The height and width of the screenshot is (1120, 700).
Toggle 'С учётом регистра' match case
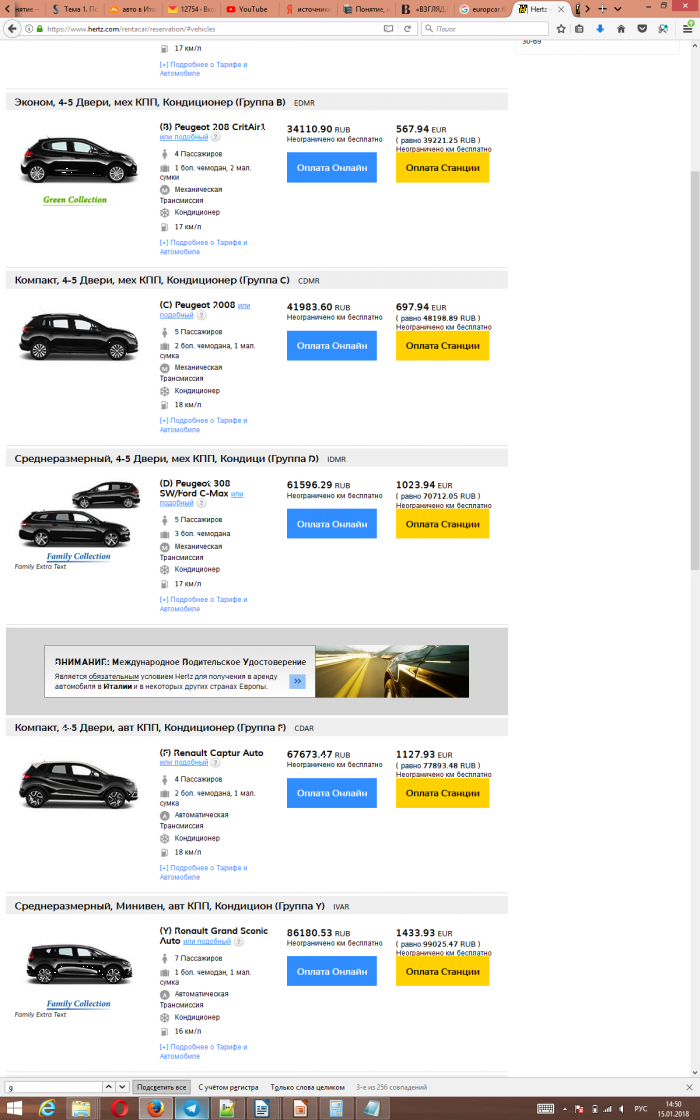pyautogui.click(x=228, y=1087)
